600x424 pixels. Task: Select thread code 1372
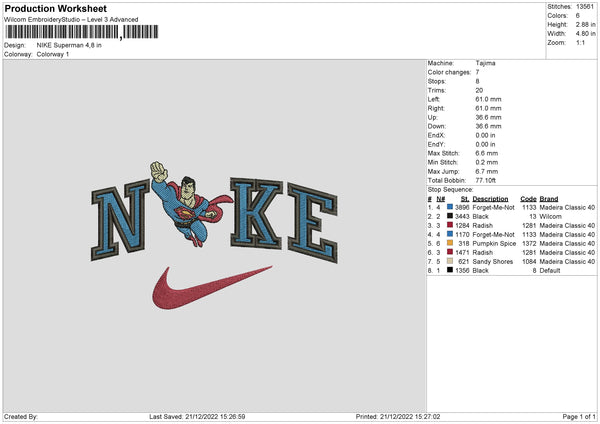click(x=529, y=243)
